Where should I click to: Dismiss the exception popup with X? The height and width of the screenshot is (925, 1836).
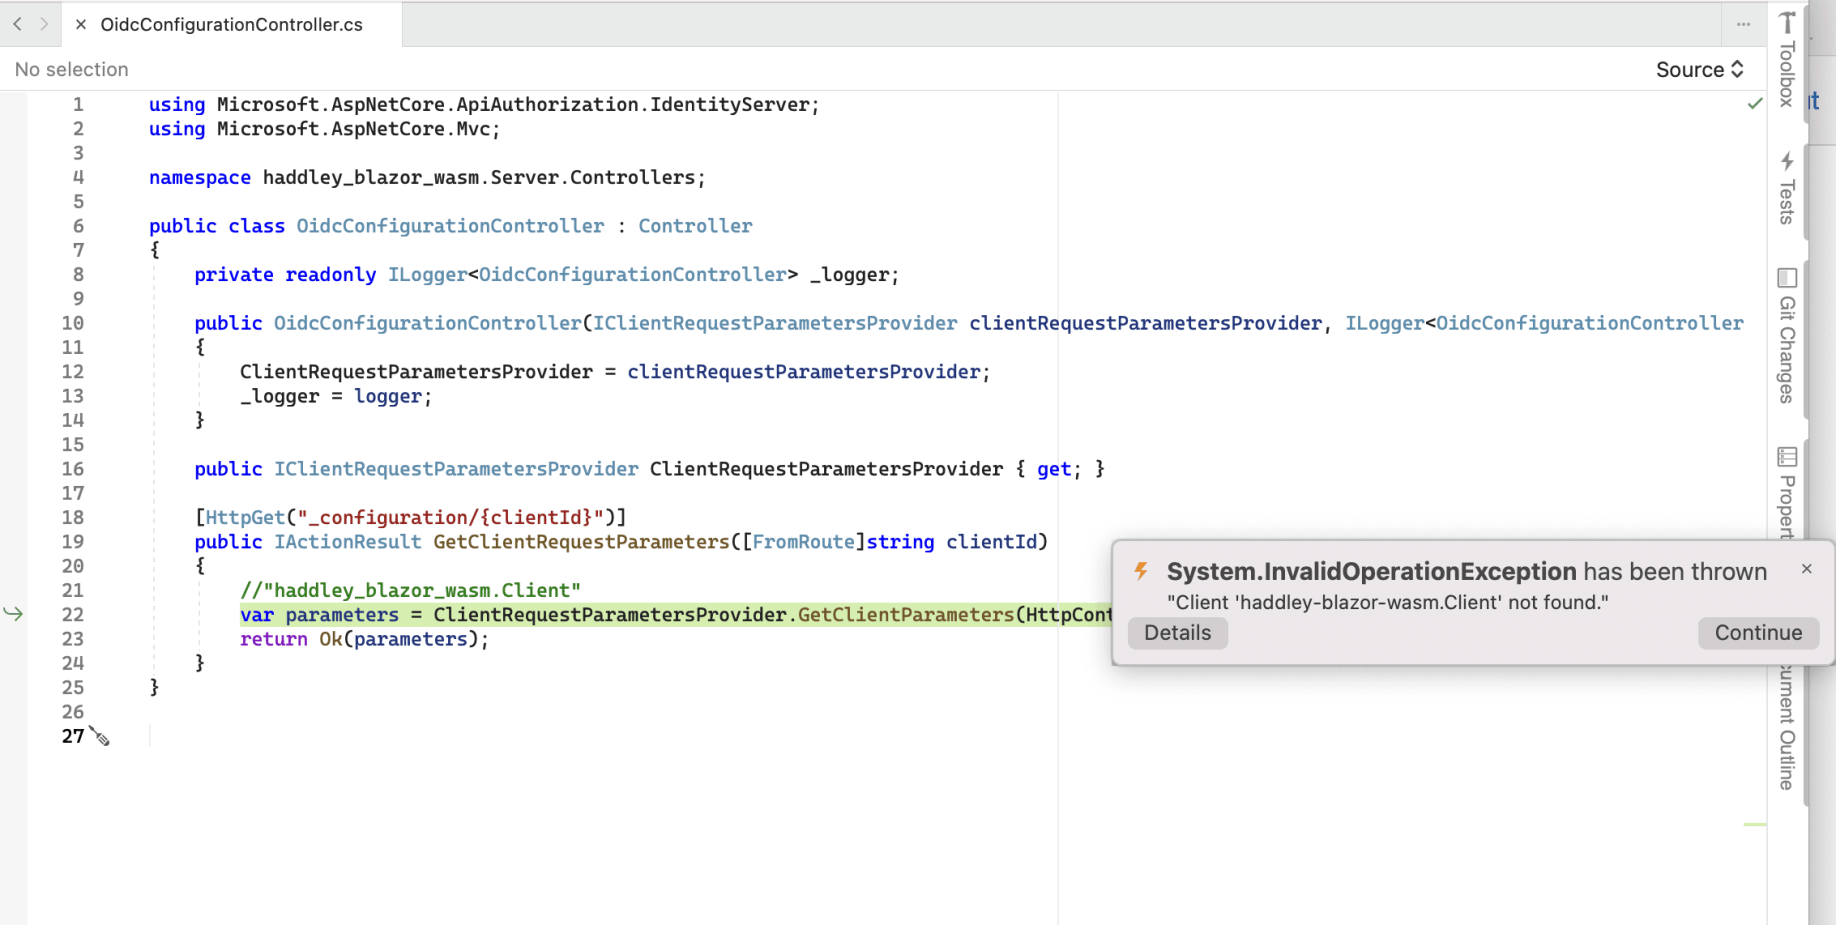point(1806,569)
